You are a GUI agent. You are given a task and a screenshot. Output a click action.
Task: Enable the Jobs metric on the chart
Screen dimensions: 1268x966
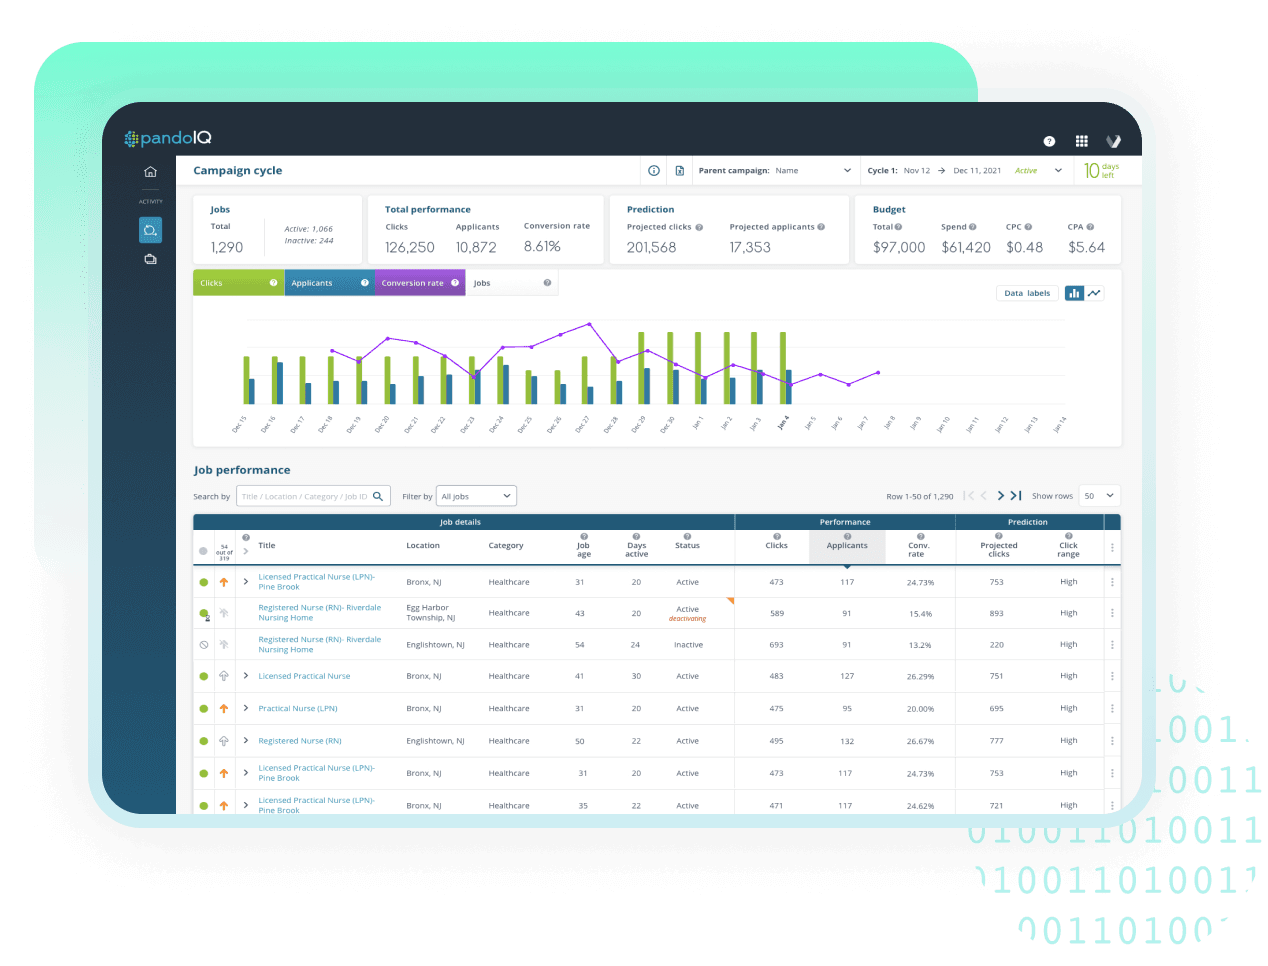481,282
